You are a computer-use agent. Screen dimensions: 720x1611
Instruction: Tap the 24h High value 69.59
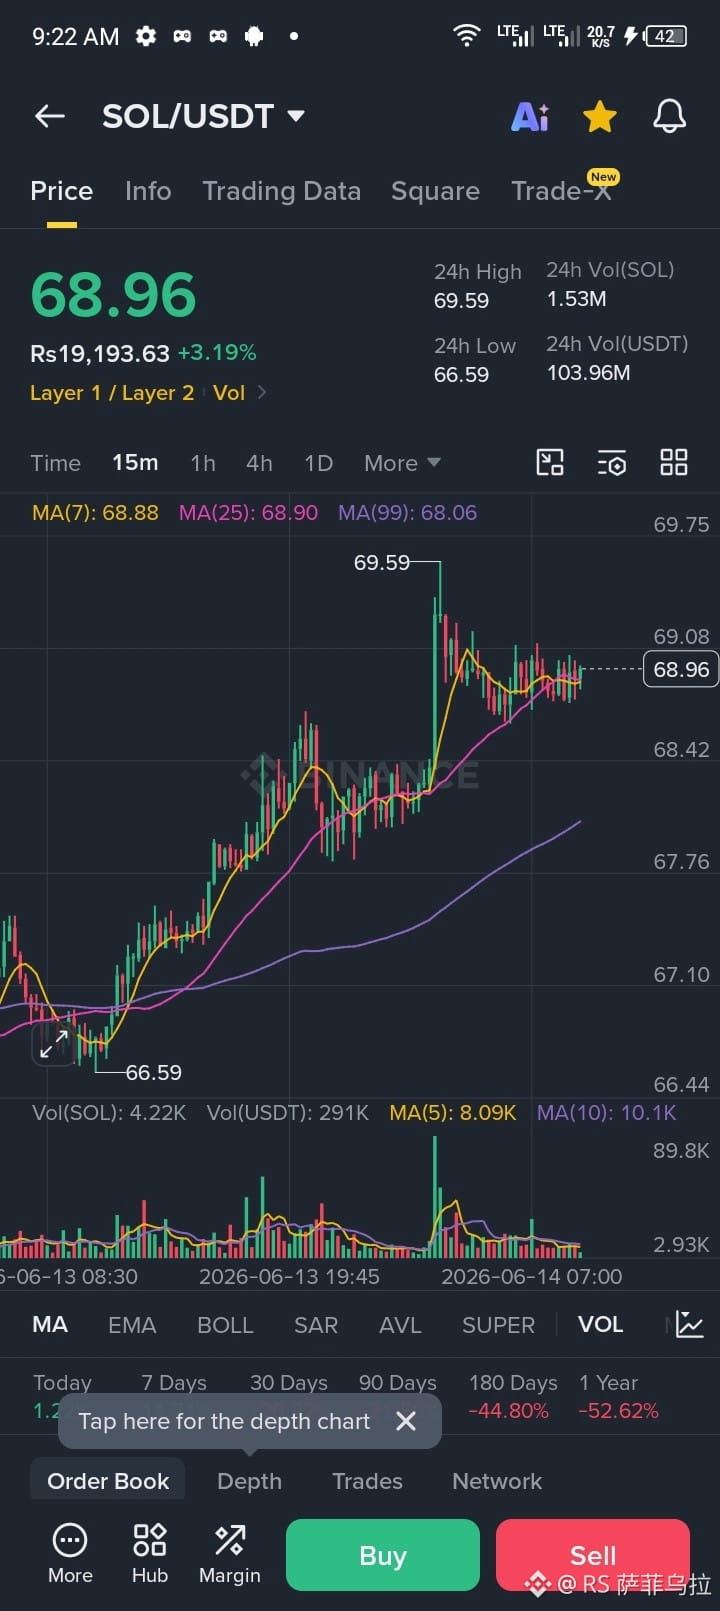(461, 301)
